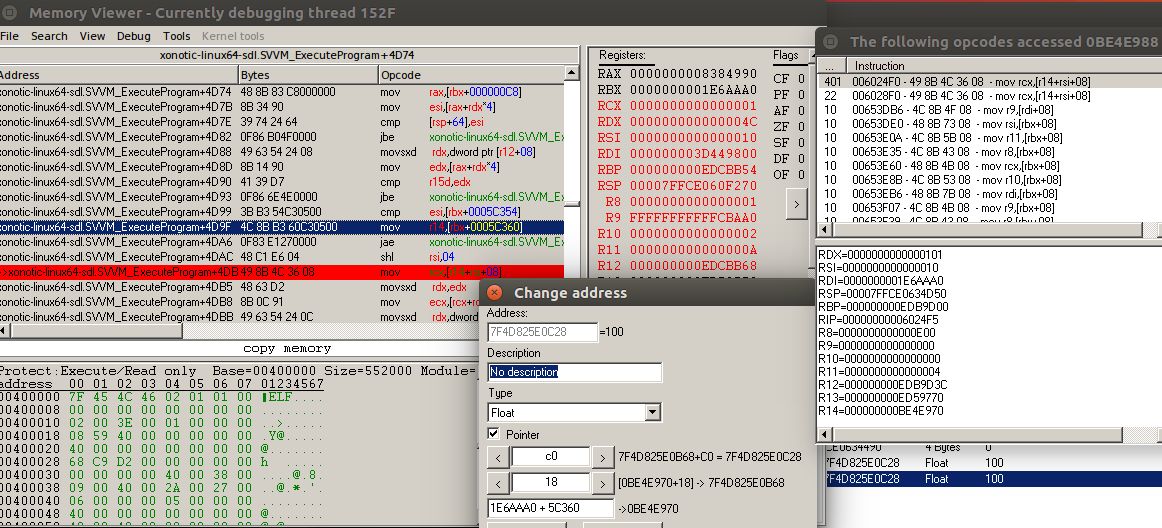Click the R14=000000000BE4E970 line in register dump

tap(880, 410)
